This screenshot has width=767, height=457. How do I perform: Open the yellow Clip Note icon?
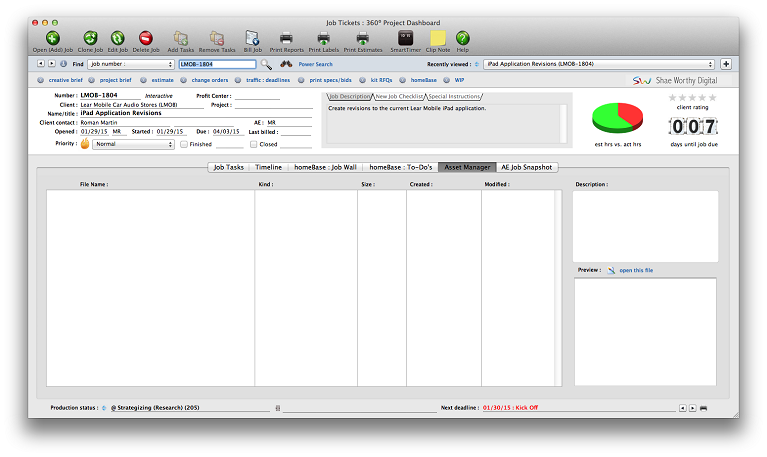437,38
